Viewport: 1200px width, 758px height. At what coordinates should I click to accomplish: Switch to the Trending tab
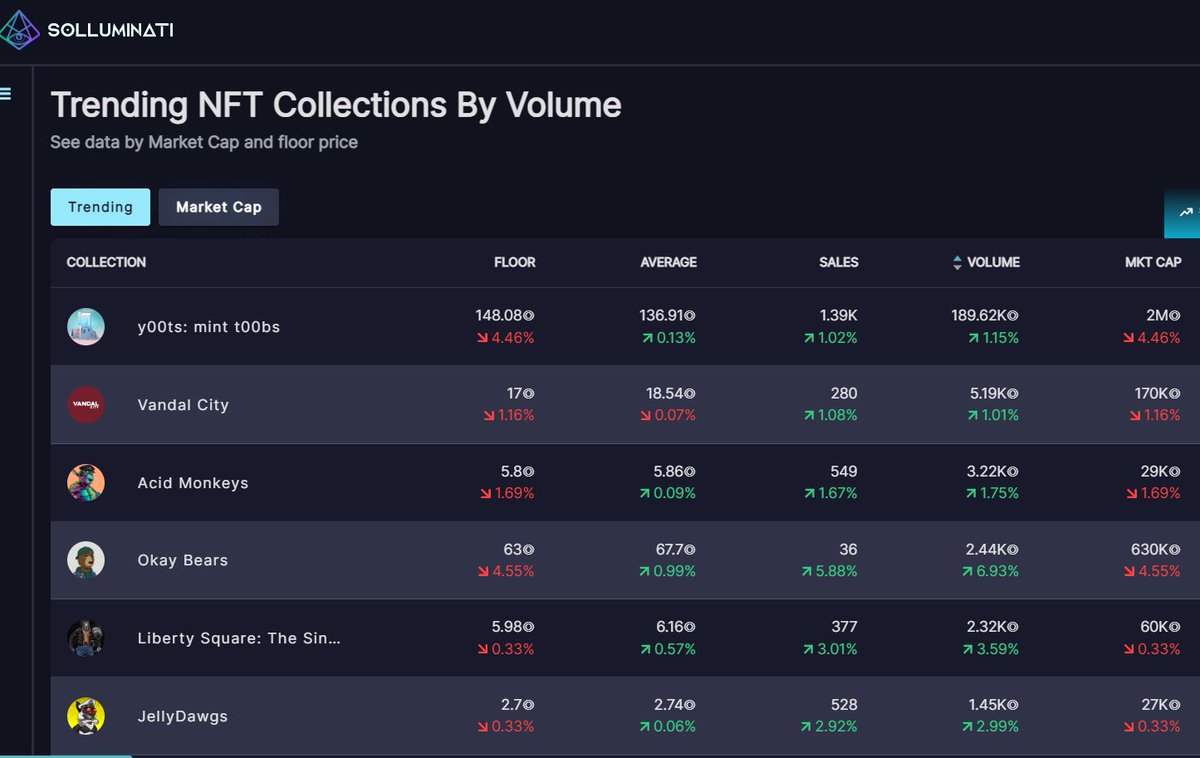[x=100, y=207]
